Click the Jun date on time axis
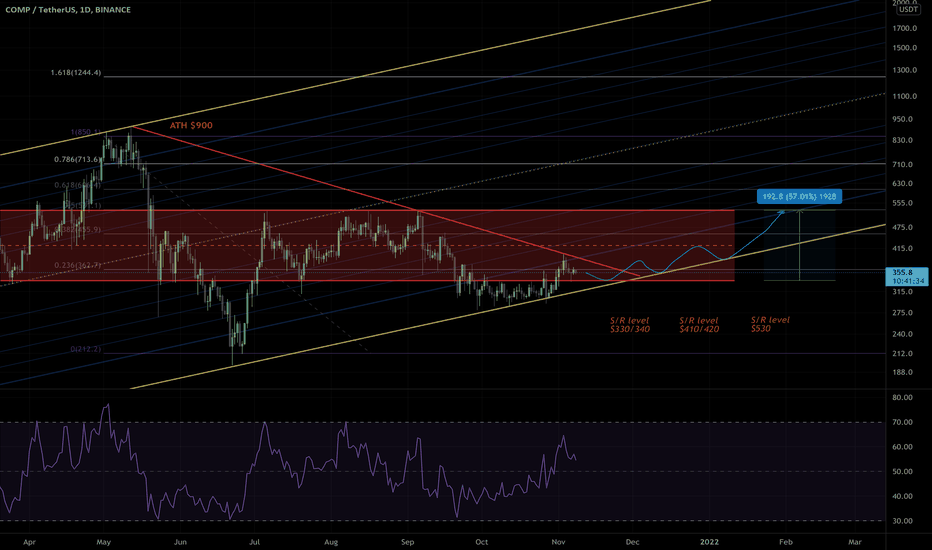Viewport: 932px width, 550px height. tap(181, 542)
